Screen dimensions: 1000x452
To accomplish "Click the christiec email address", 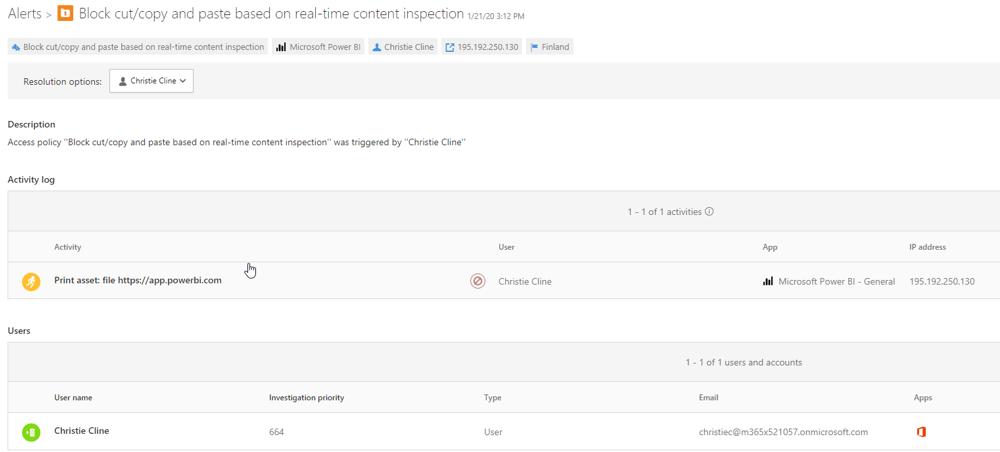I will click(x=783, y=432).
